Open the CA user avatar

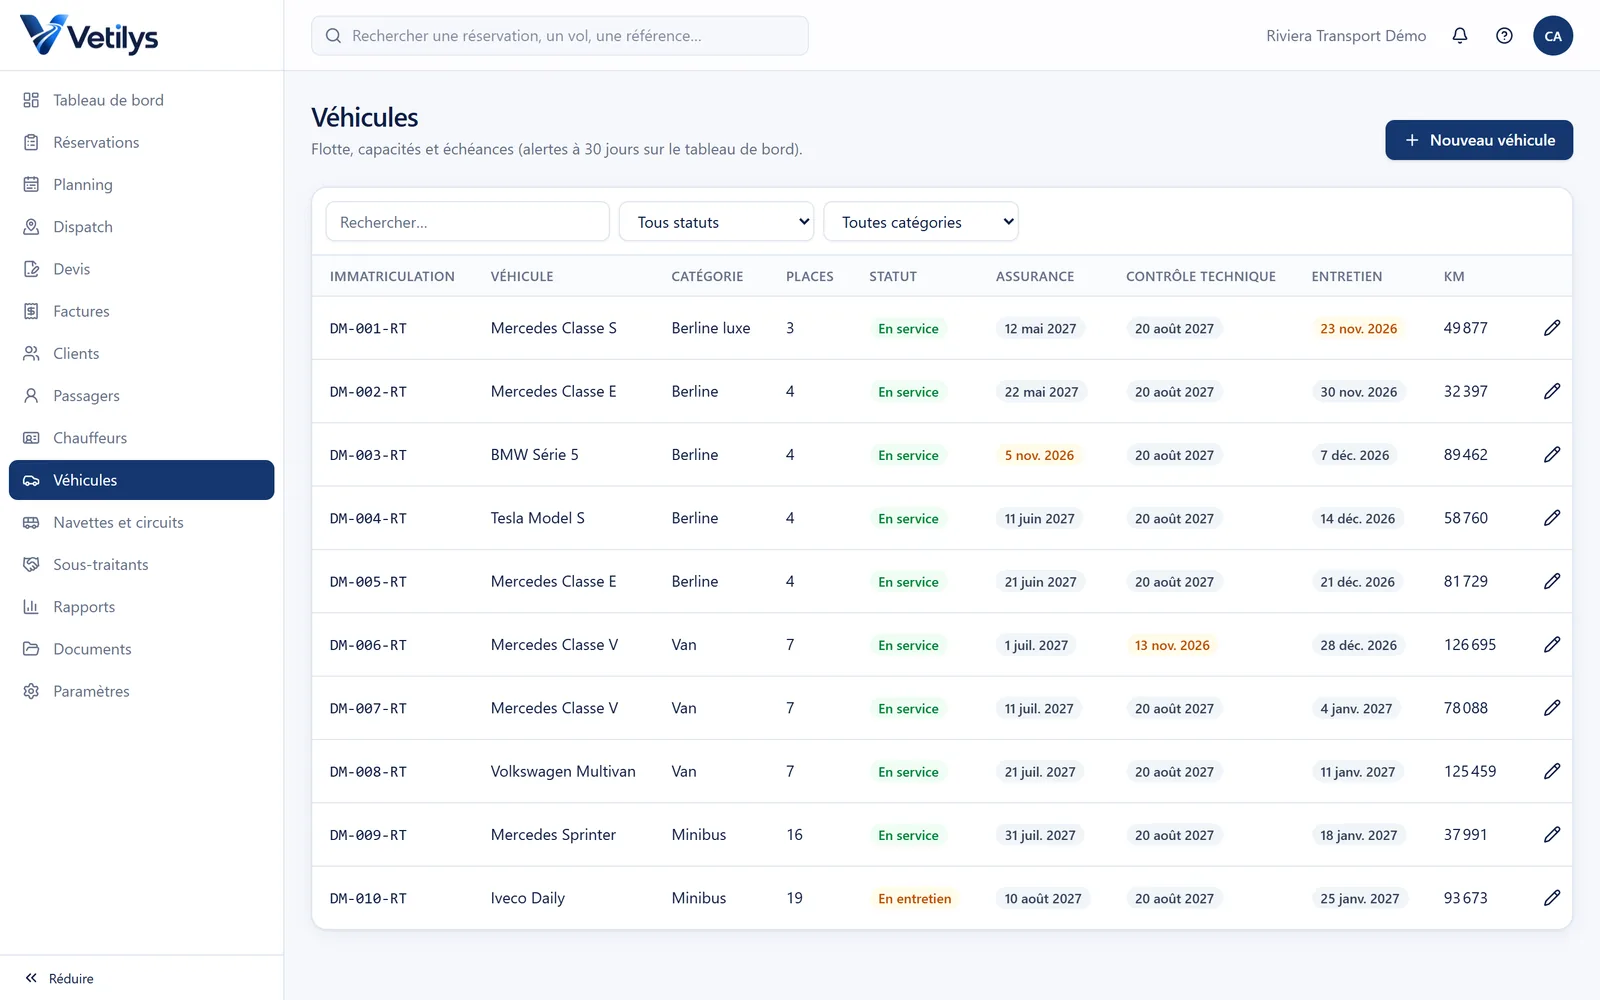(x=1553, y=36)
